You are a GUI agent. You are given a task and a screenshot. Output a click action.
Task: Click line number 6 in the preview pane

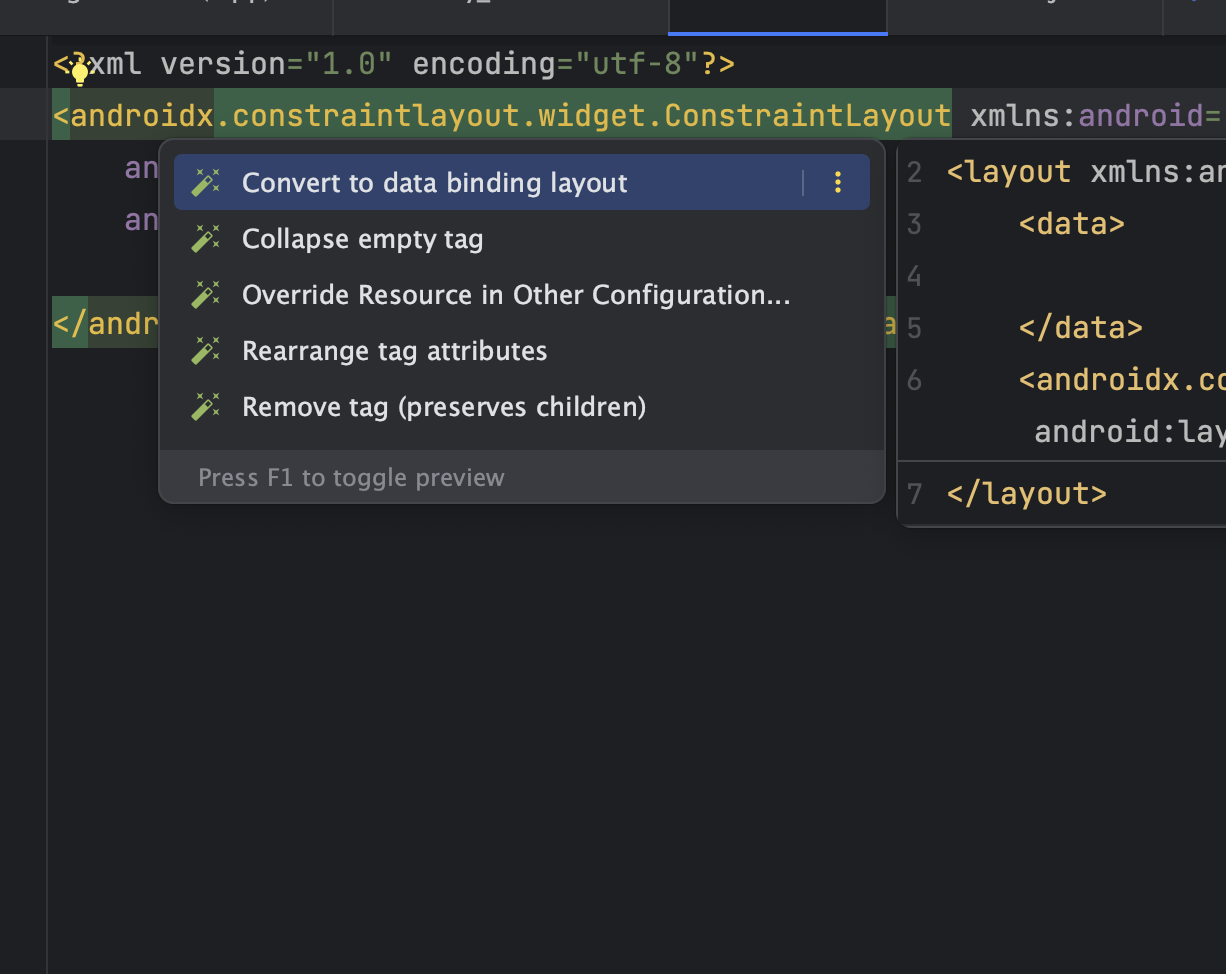[914, 380]
